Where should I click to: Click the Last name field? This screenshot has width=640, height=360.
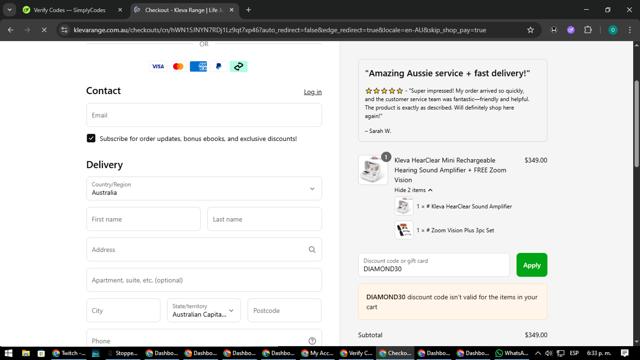pos(264,219)
